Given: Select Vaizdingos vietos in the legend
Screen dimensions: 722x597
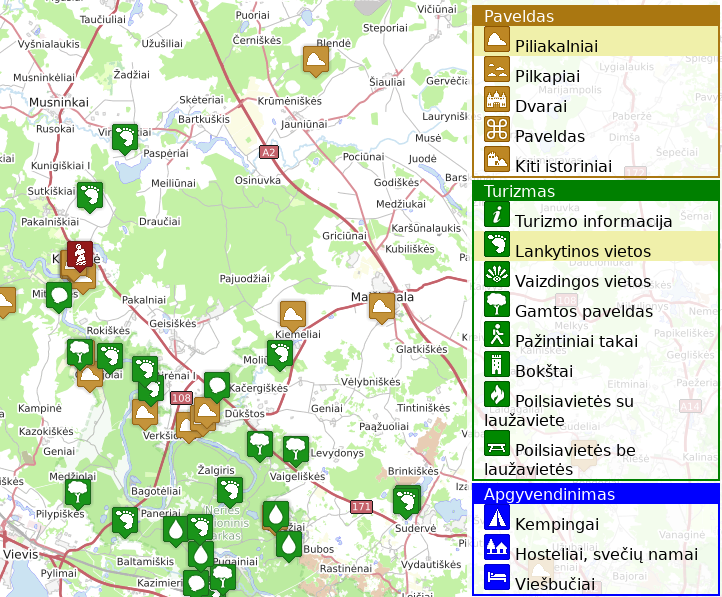Looking at the screenshot, I should tap(582, 281).
